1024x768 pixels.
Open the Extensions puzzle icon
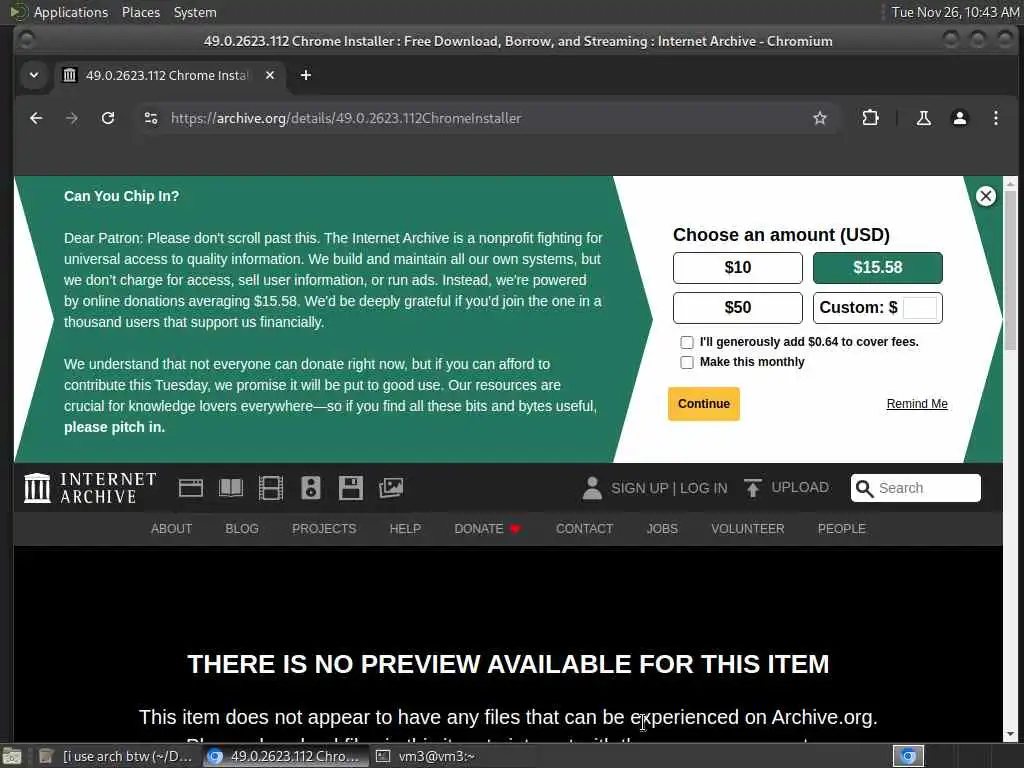pos(870,118)
